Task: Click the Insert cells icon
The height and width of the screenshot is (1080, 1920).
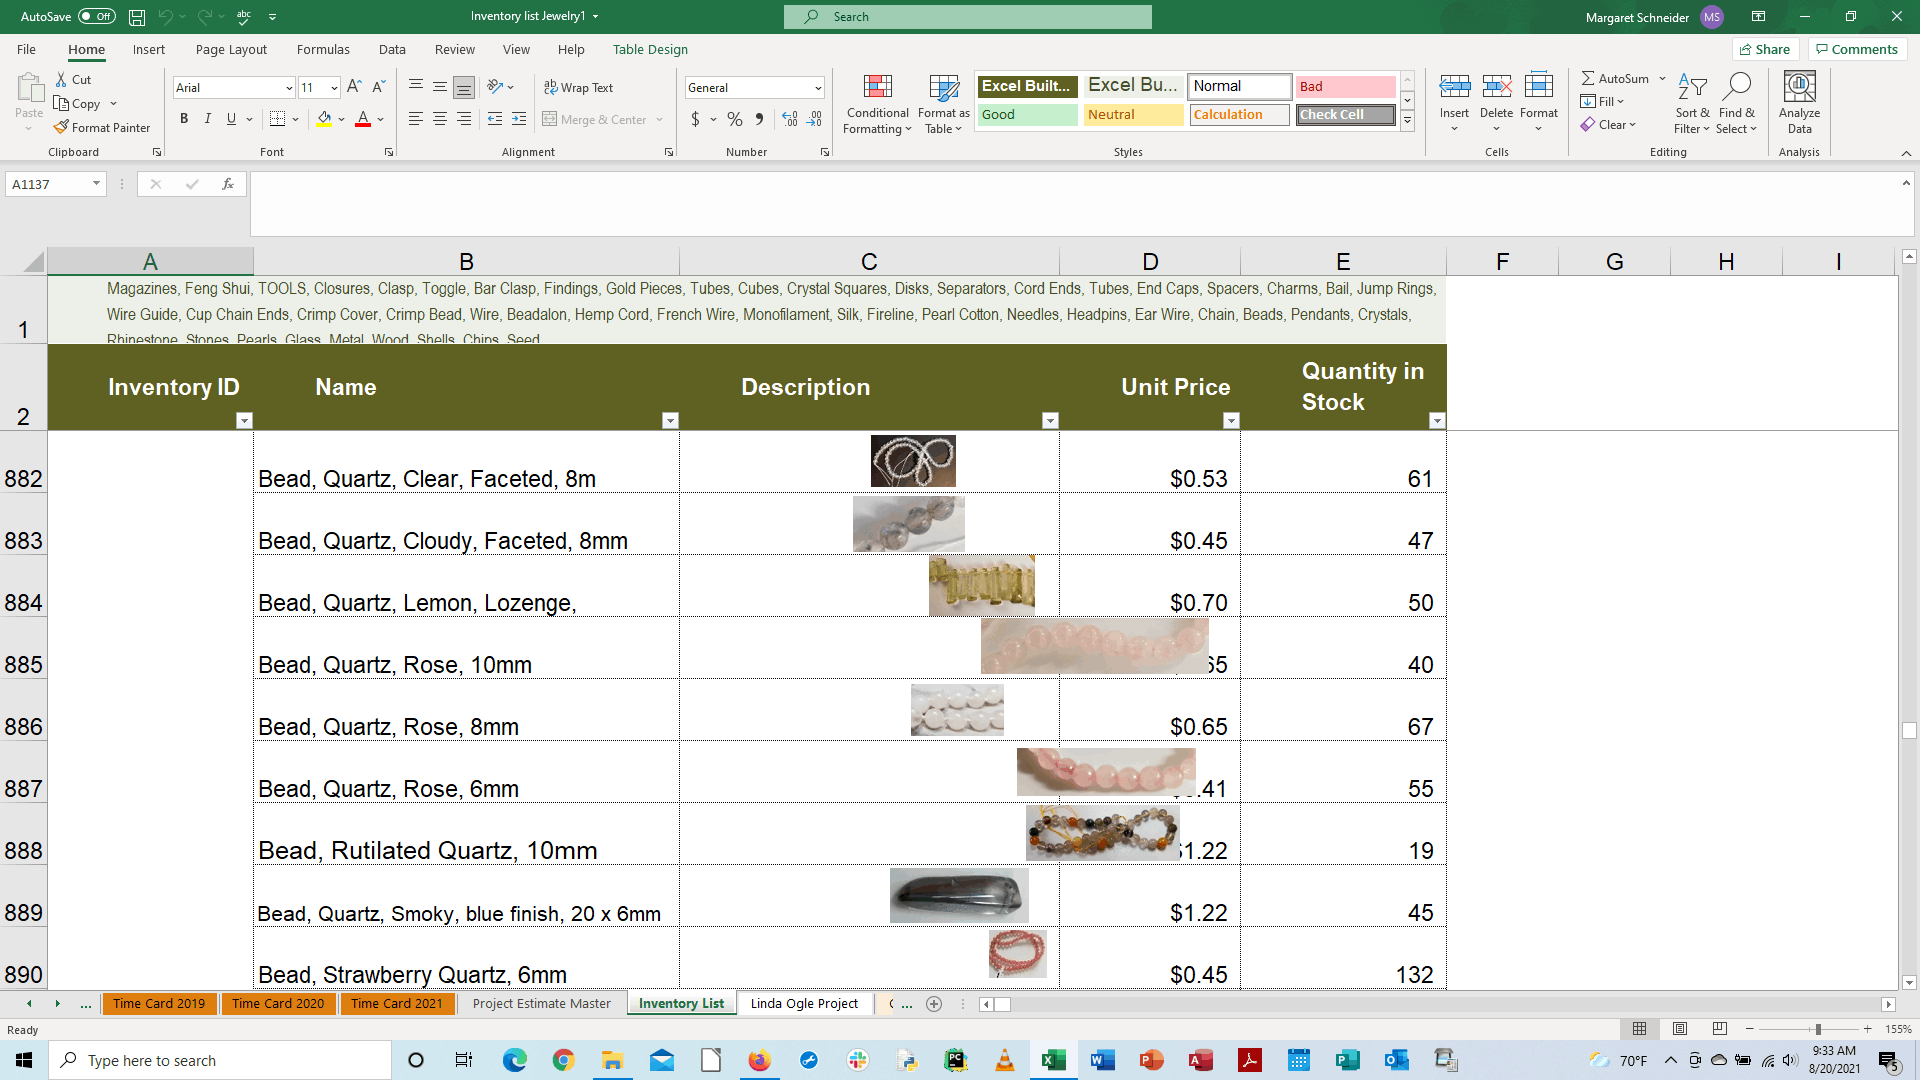Action: 1454,87
